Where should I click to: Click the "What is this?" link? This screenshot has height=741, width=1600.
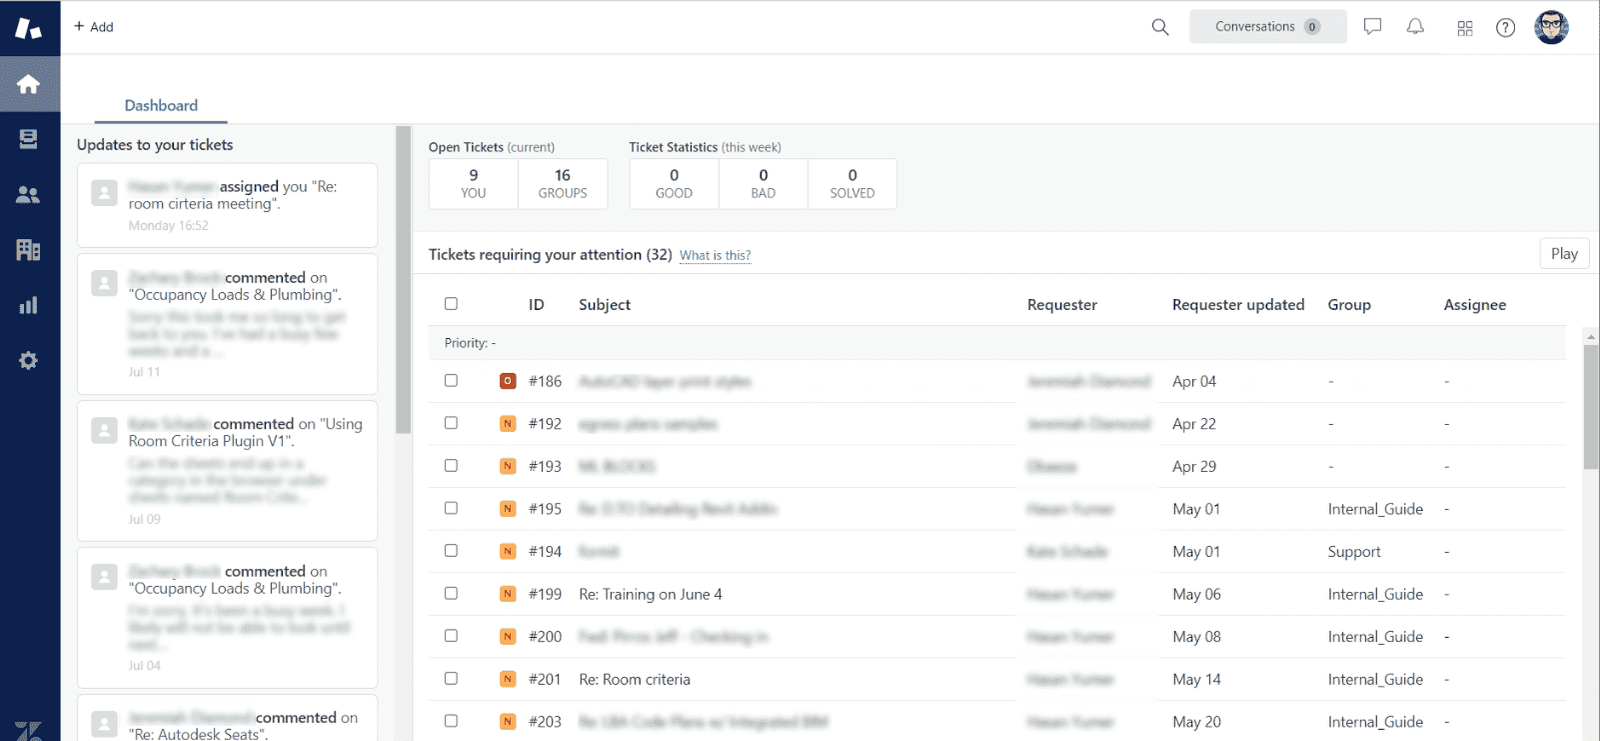click(x=715, y=256)
